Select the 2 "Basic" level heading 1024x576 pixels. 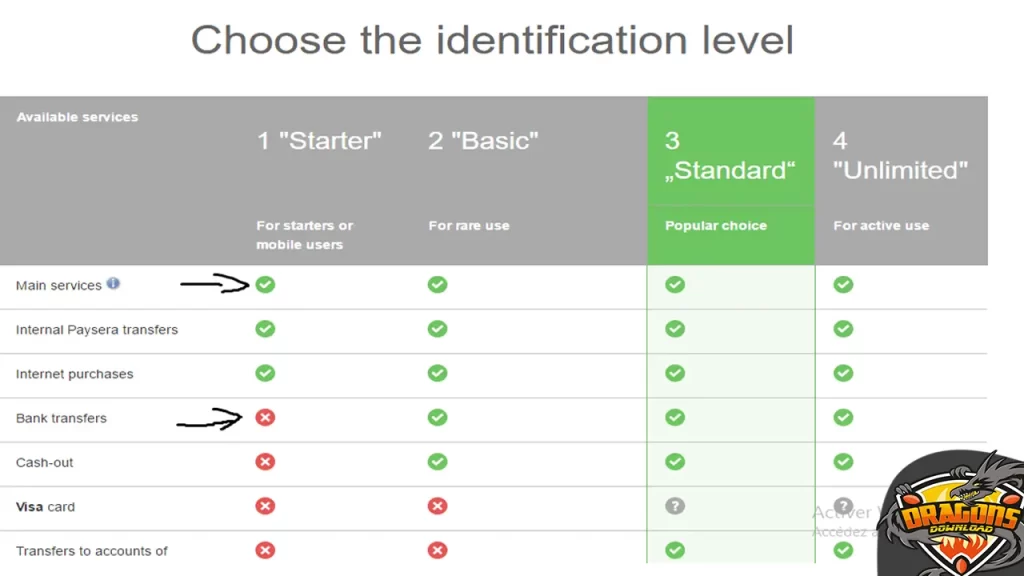click(483, 141)
